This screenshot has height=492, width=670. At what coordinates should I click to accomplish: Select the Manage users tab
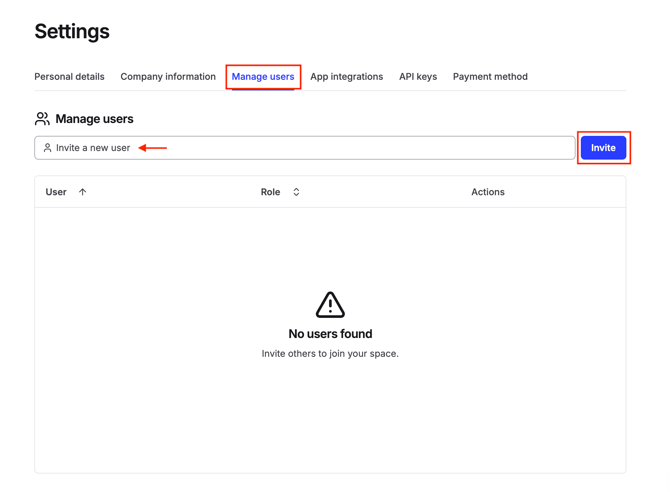(263, 77)
